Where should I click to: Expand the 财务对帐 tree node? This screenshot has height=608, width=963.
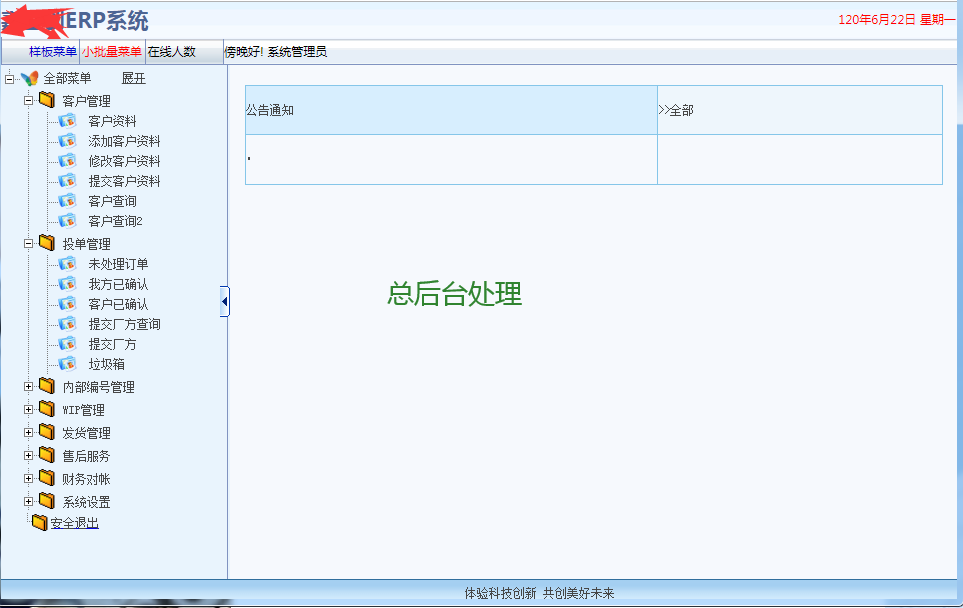(29, 478)
